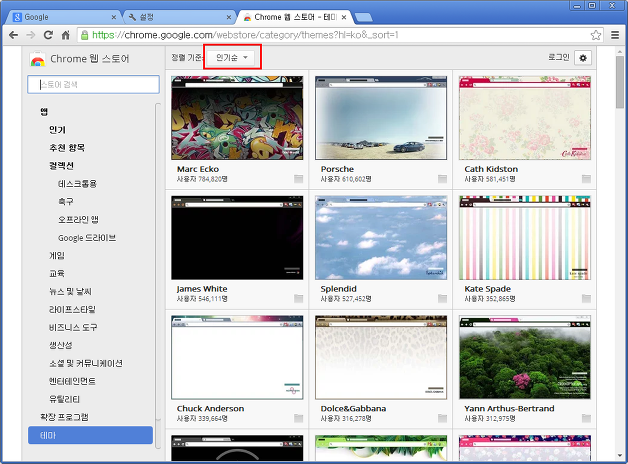Click the small icon beside Porsche
The image size is (628, 464).
tap(442, 179)
